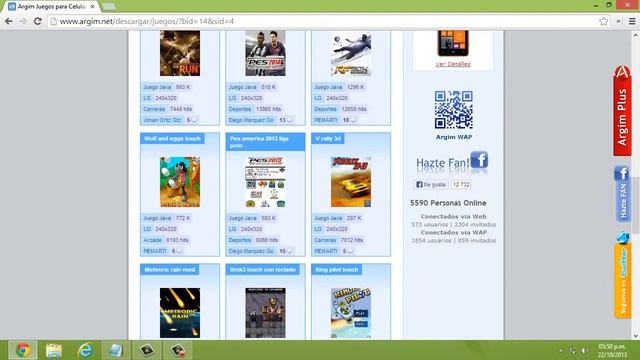Image resolution: width=640 pixels, height=360 pixels.
Task: Click the page scrollbar up arrow
Action: pos(636,36)
